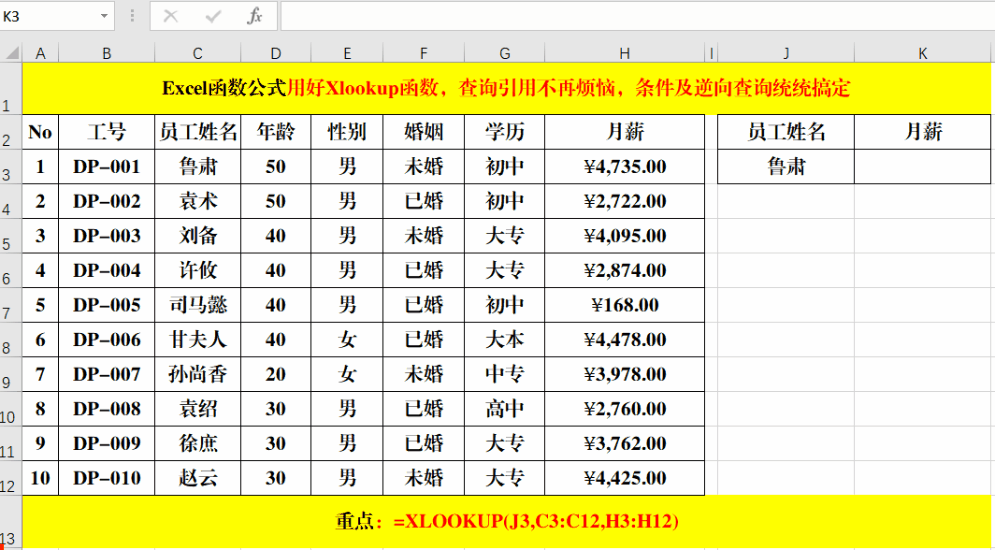Click the name cell 徐庶

(x=198, y=443)
